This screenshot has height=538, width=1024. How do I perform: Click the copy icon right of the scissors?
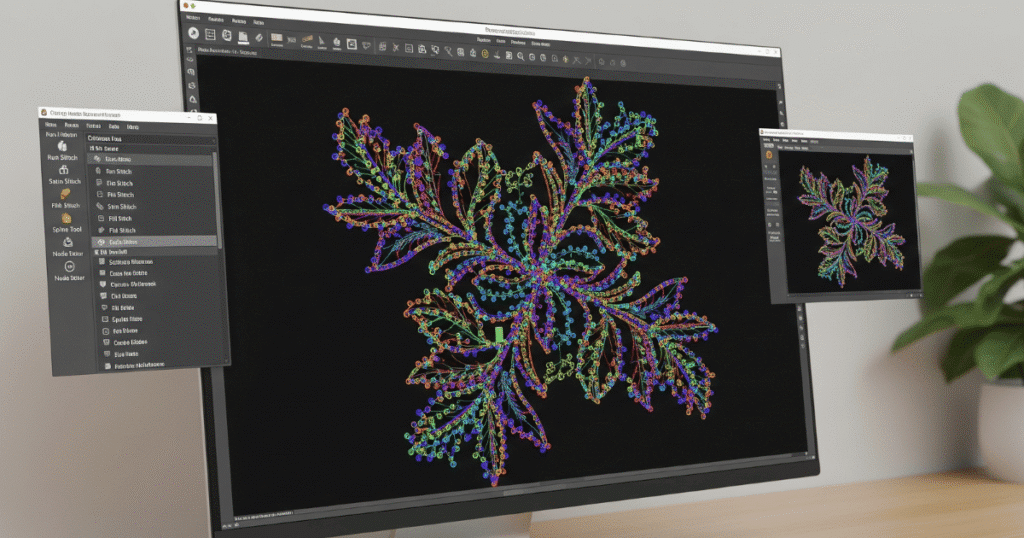tap(409, 48)
